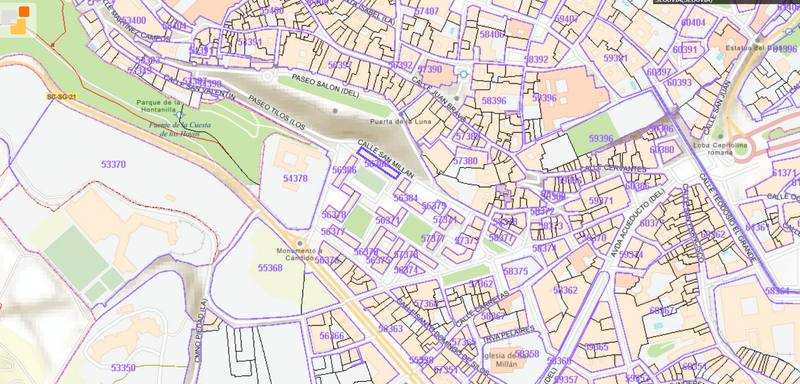Image resolution: width=800 pixels, height=384 pixels.
Task: Select parcel block 53400
Action: tap(134, 20)
